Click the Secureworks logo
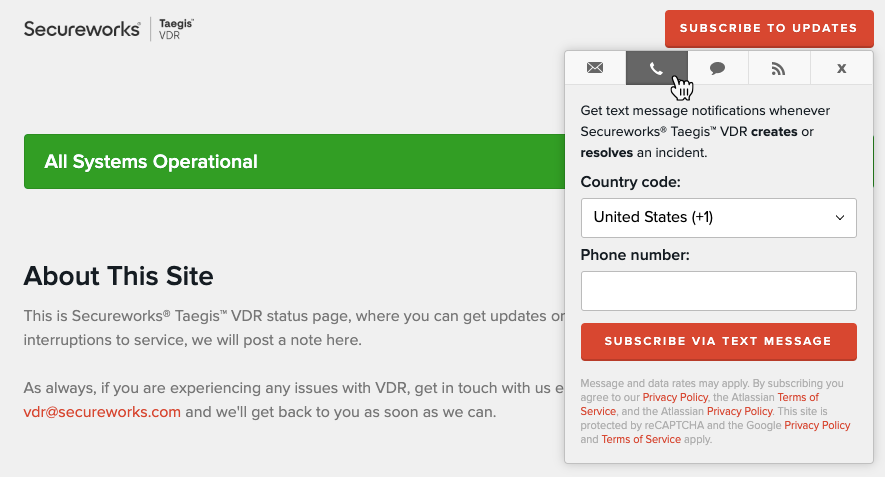The width and height of the screenshot is (885, 477). (x=82, y=29)
